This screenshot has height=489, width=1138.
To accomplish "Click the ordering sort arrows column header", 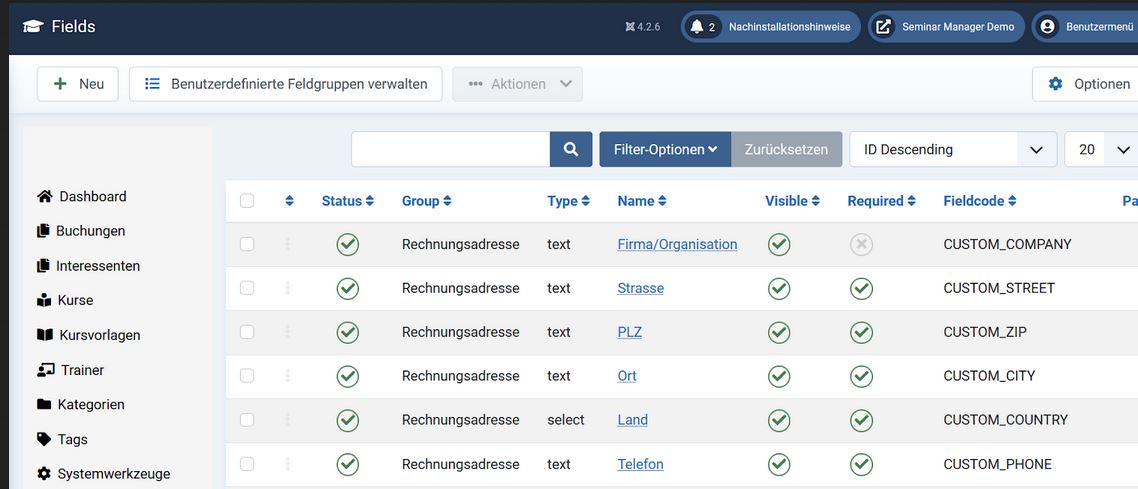I will click(x=289, y=201).
